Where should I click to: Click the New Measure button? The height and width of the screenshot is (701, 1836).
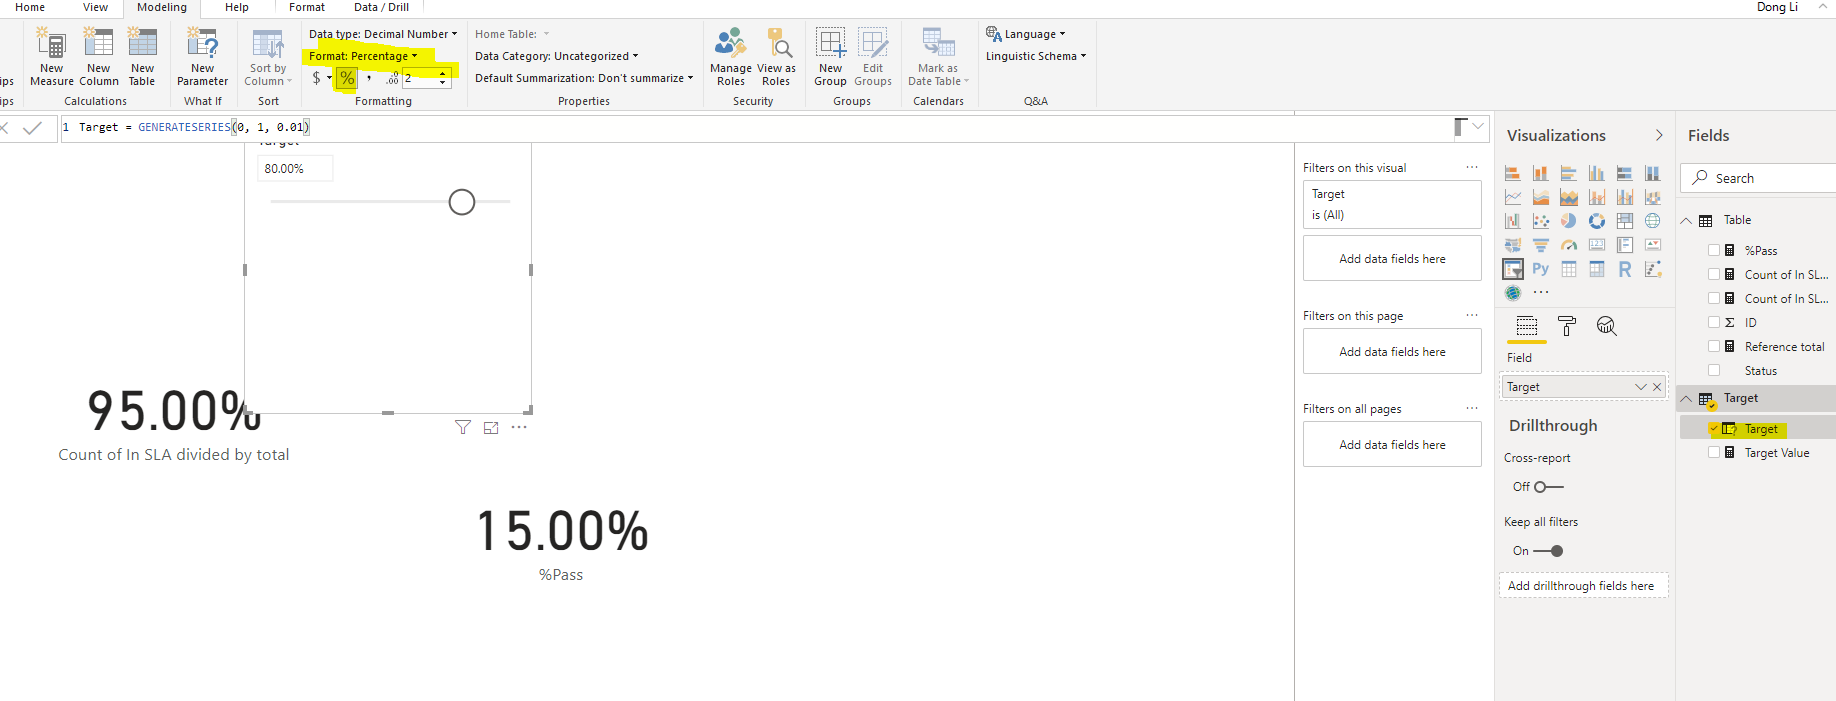tap(52, 57)
